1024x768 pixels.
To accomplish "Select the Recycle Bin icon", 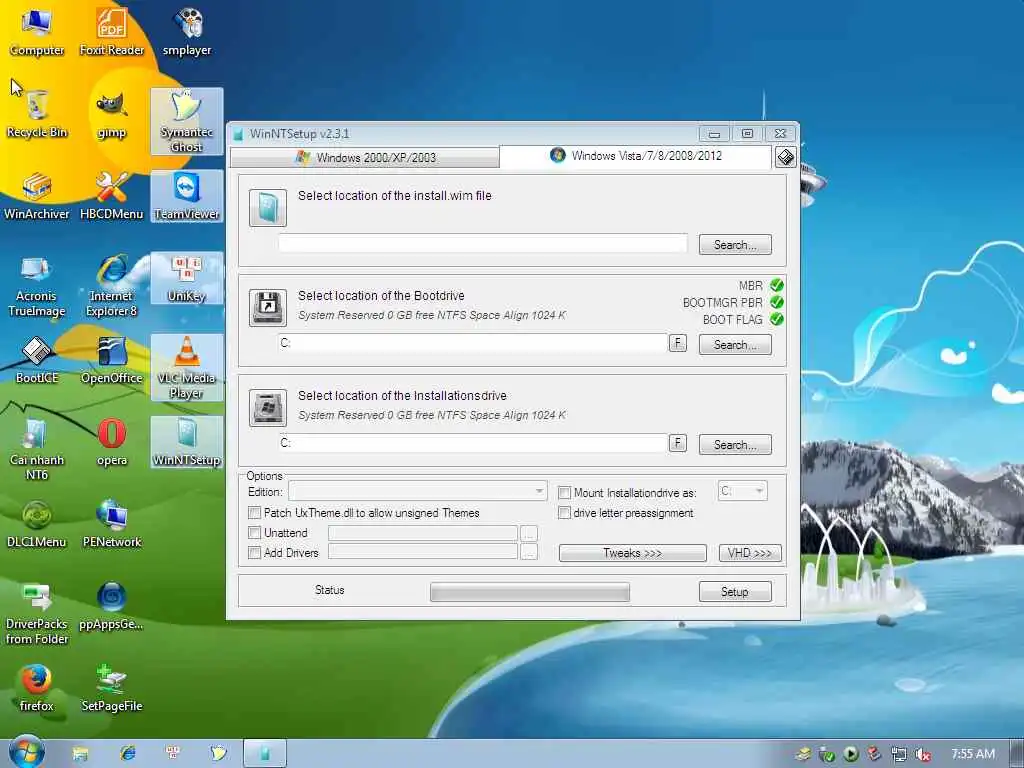I will 37,114.
